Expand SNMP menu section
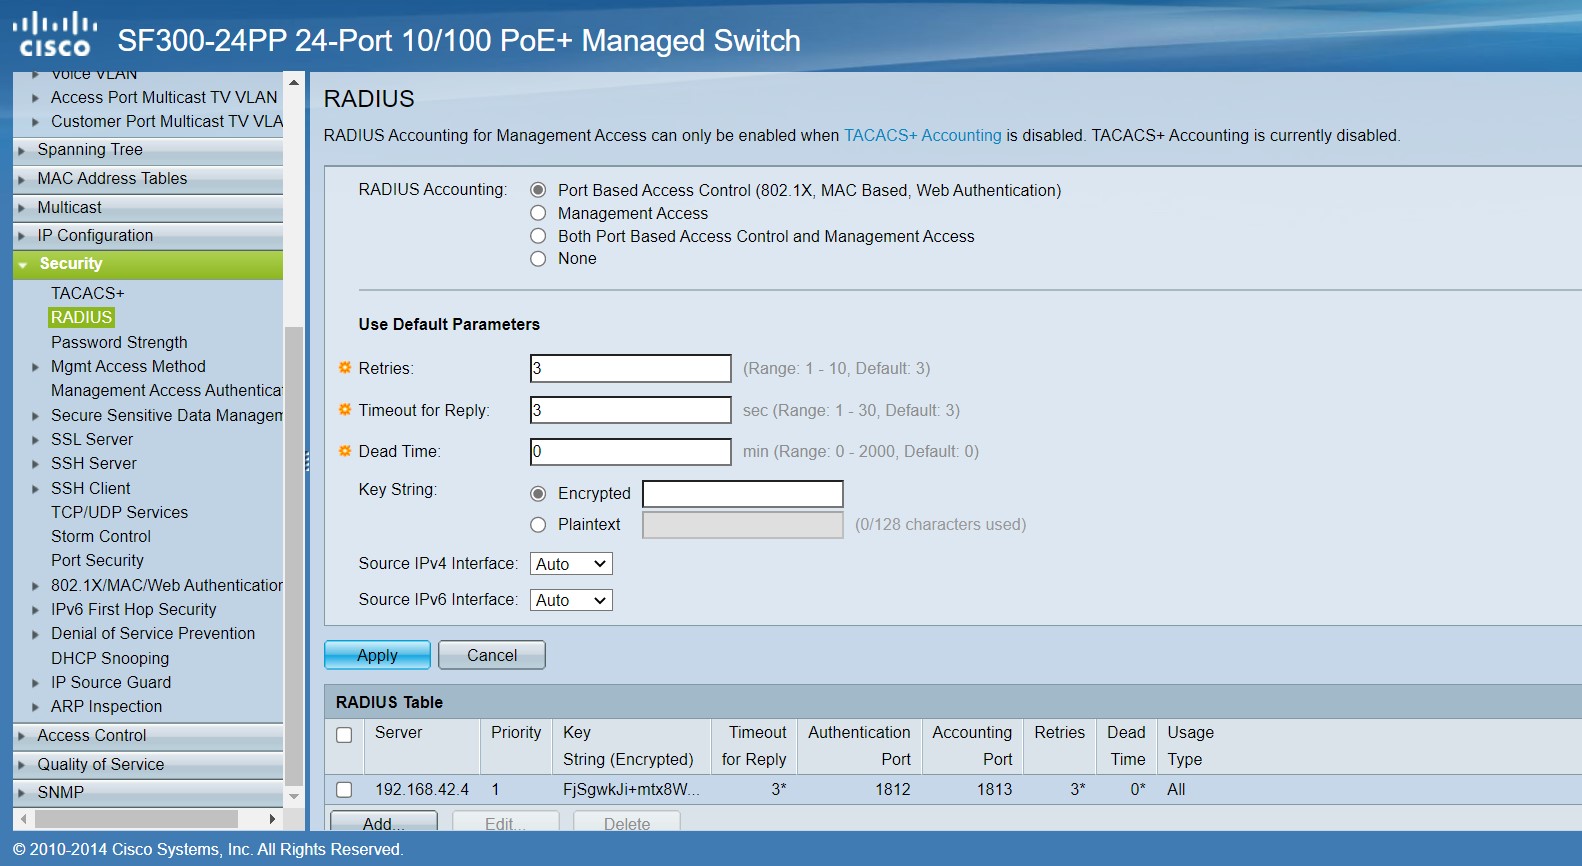1582x866 pixels. click(148, 793)
